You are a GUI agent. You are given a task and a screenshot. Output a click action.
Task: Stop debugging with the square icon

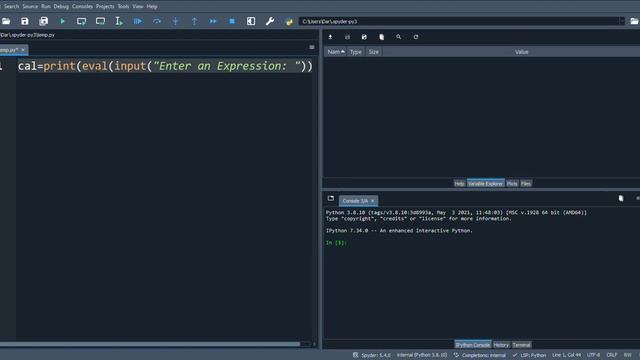pyautogui.click(x=232, y=21)
